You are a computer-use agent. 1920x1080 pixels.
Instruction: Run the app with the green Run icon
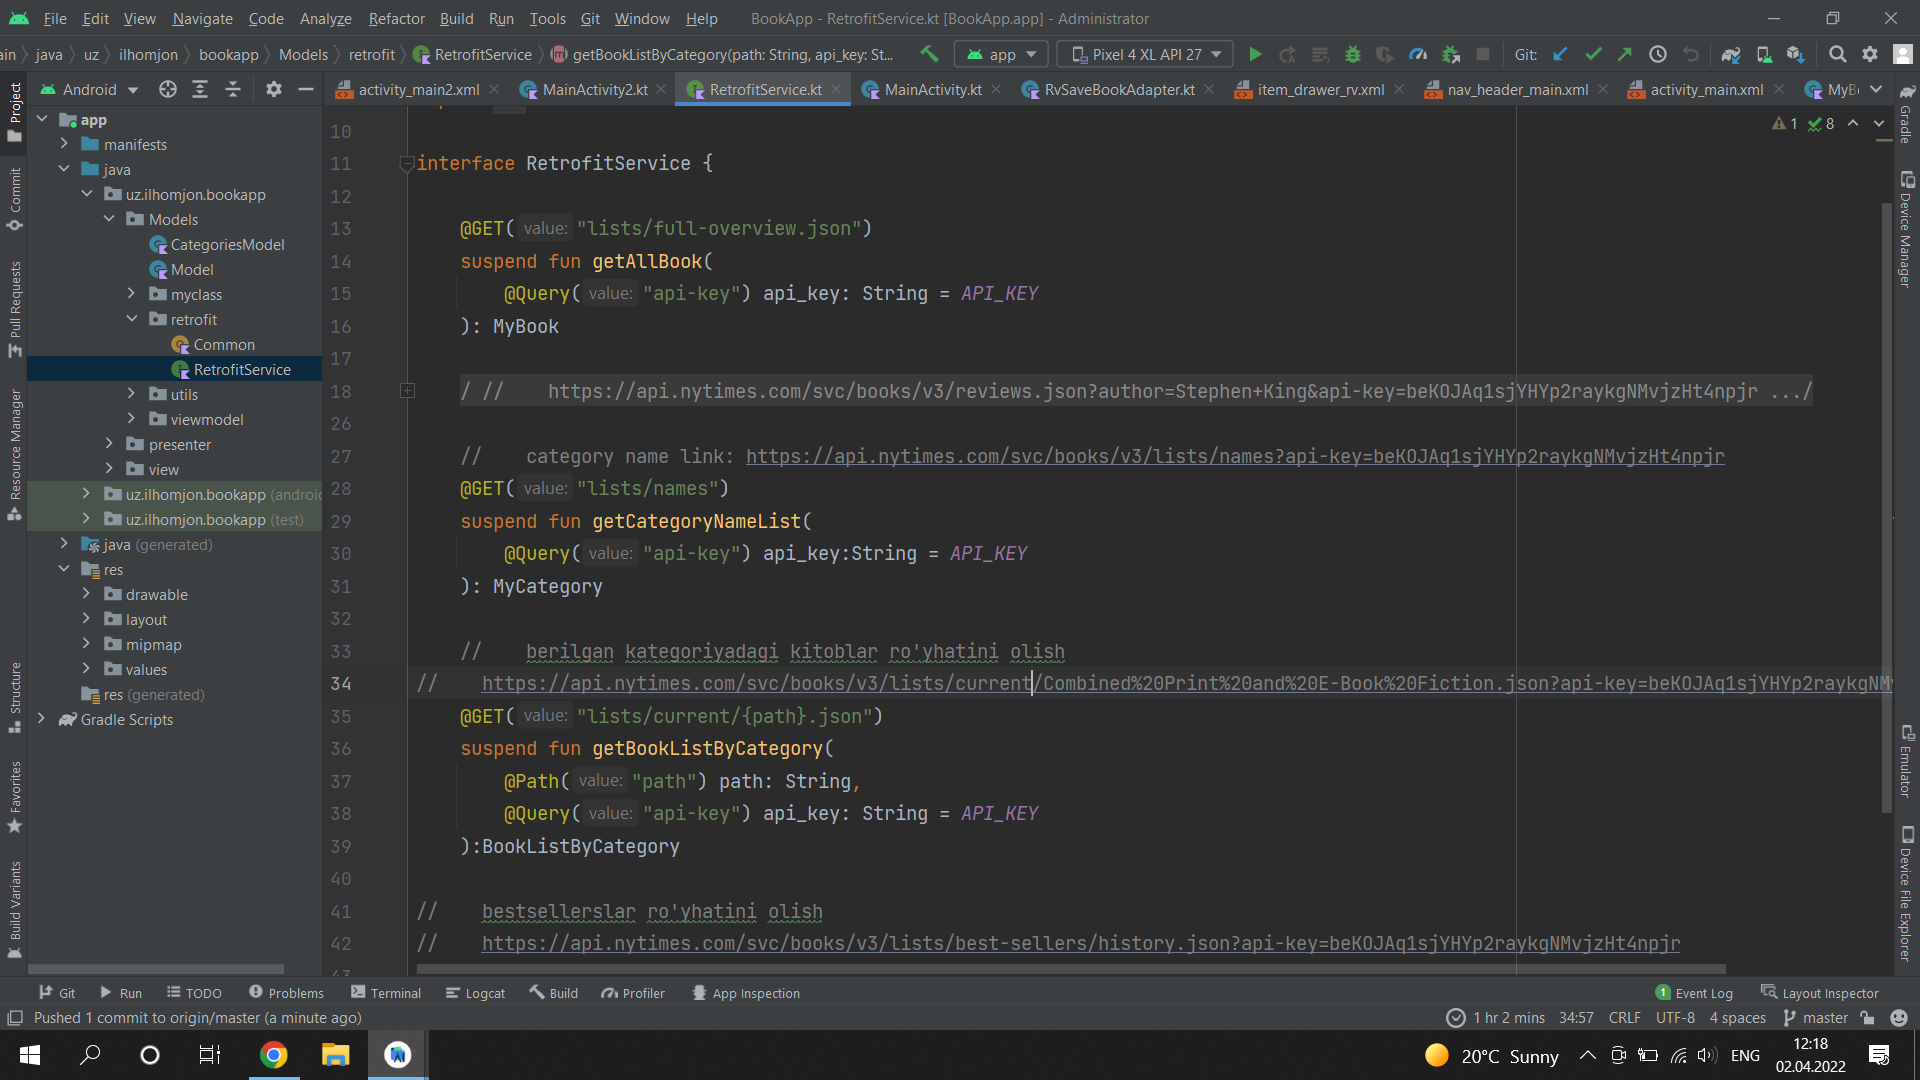pos(1256,54)
